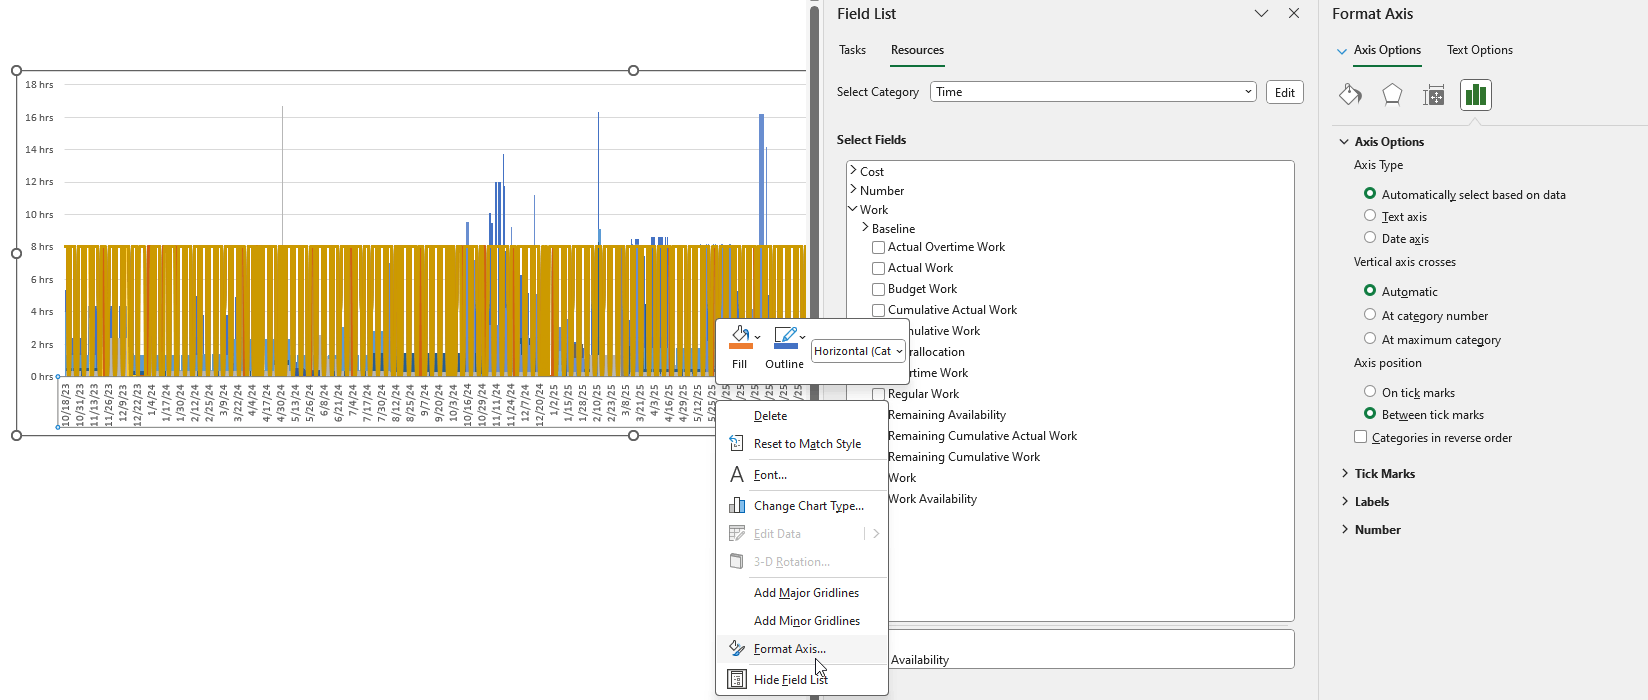Open Effects pentagon icon
1648x700 pixels.
point(1392,95)
